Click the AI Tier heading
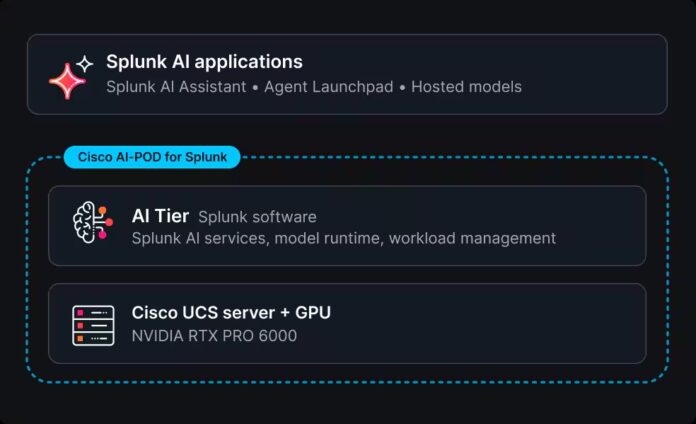The height and width of the screenshot is (424, 696). coord(160,216)
